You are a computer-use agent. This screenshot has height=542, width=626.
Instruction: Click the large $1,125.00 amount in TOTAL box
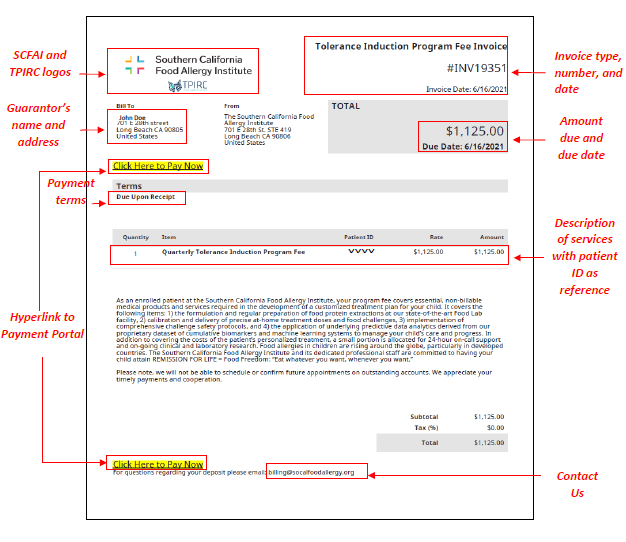click(475, 131)
